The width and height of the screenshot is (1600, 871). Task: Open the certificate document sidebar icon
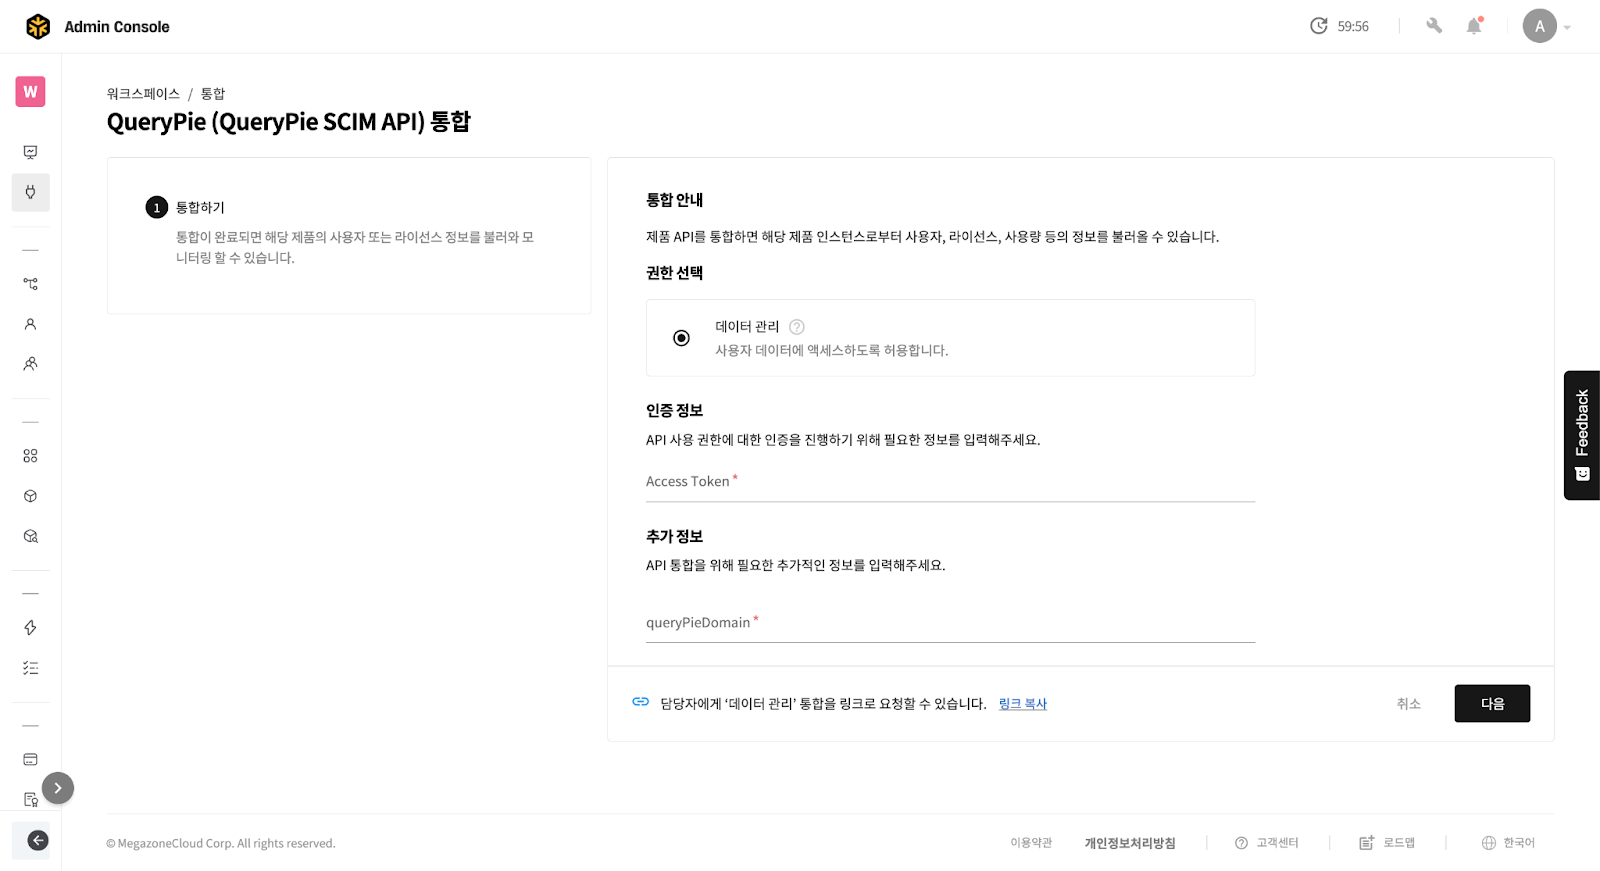coord(31,800)
